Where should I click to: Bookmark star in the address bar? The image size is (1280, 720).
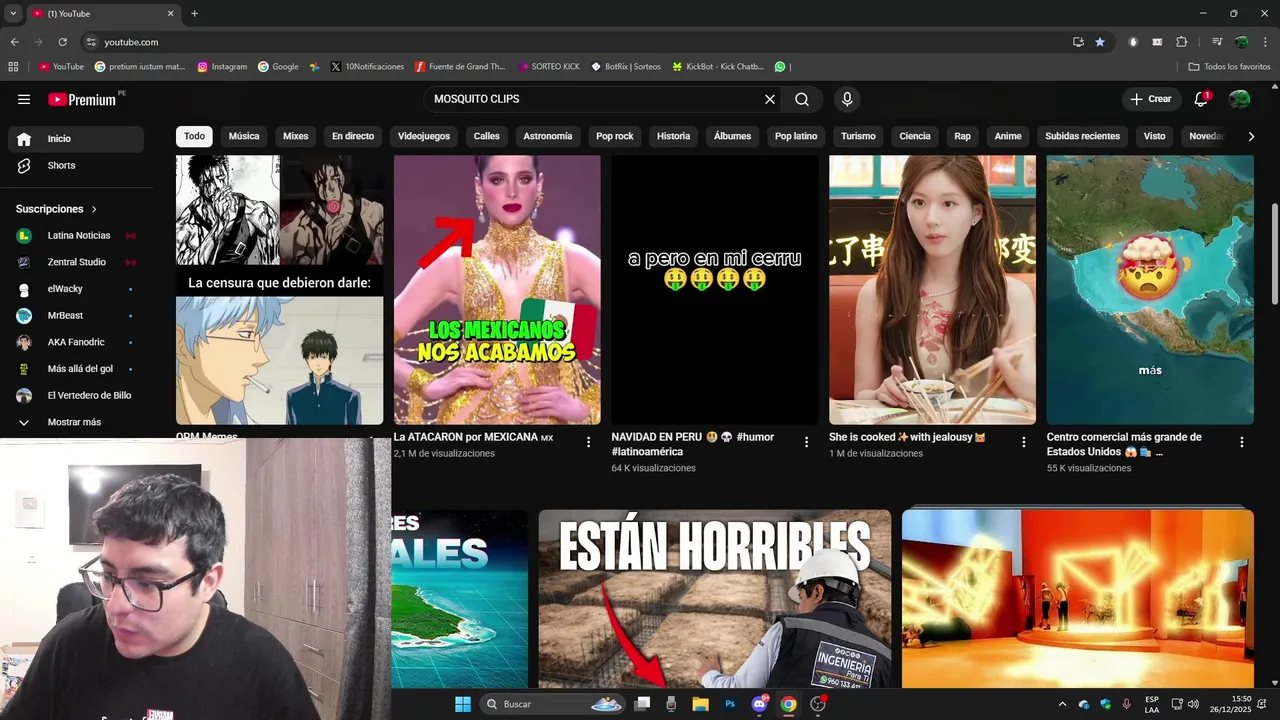point(1100,42)
